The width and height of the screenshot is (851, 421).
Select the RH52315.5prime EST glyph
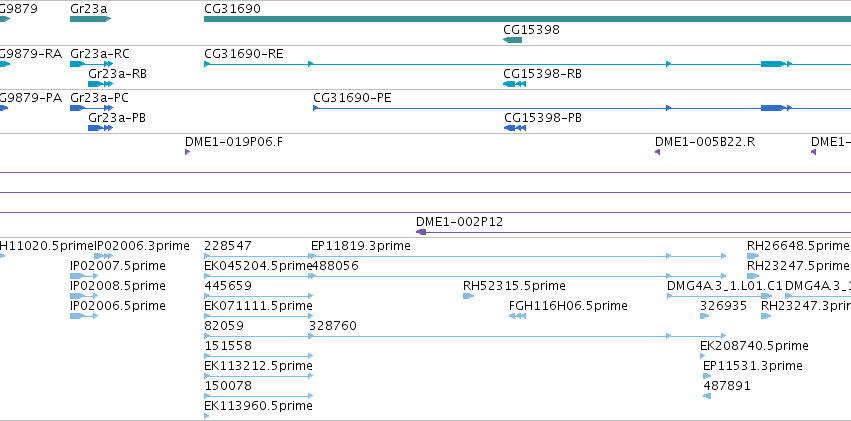pyautogui.click(x=468, y=296)
